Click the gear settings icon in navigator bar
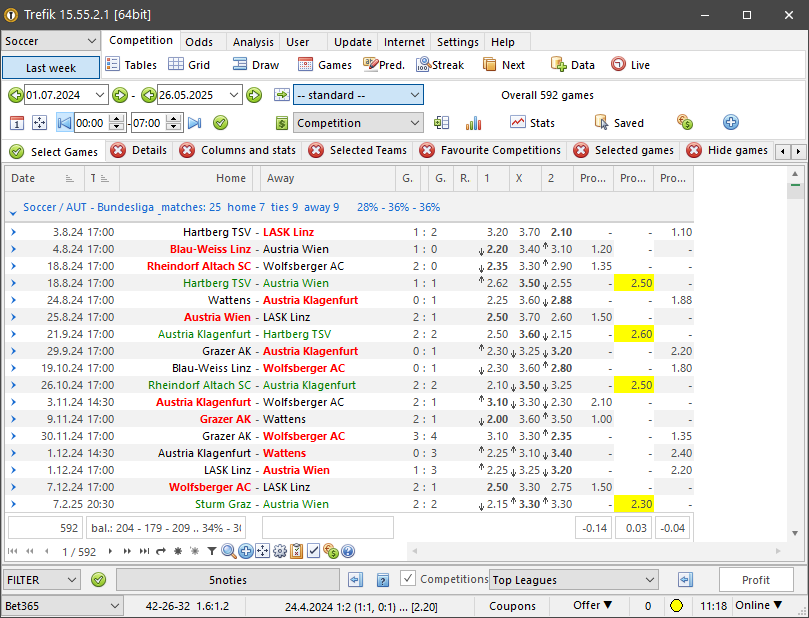The width and height of the screenshot is (809, 618). 280,551
